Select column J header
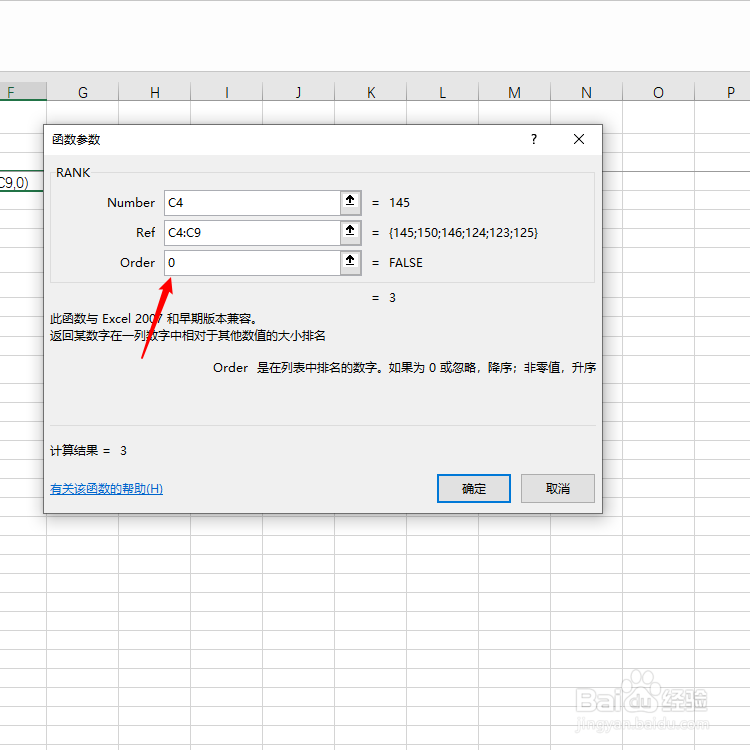This screenshot has height=750, width=750. [298, 92]
